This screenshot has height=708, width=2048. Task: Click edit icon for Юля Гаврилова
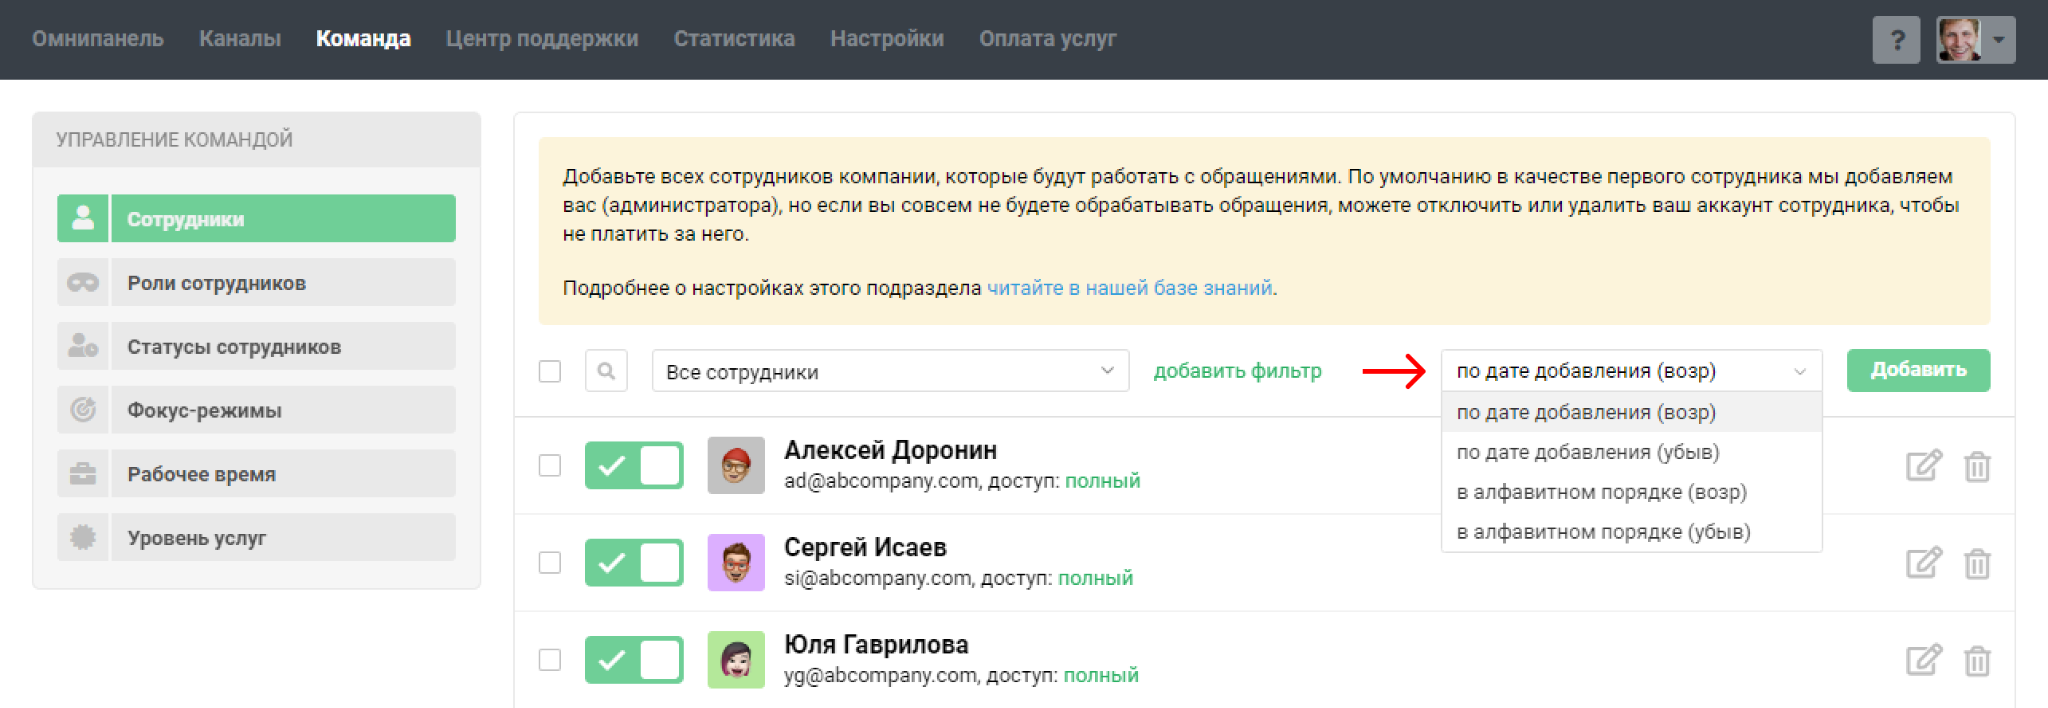[x=1922, y=660]
